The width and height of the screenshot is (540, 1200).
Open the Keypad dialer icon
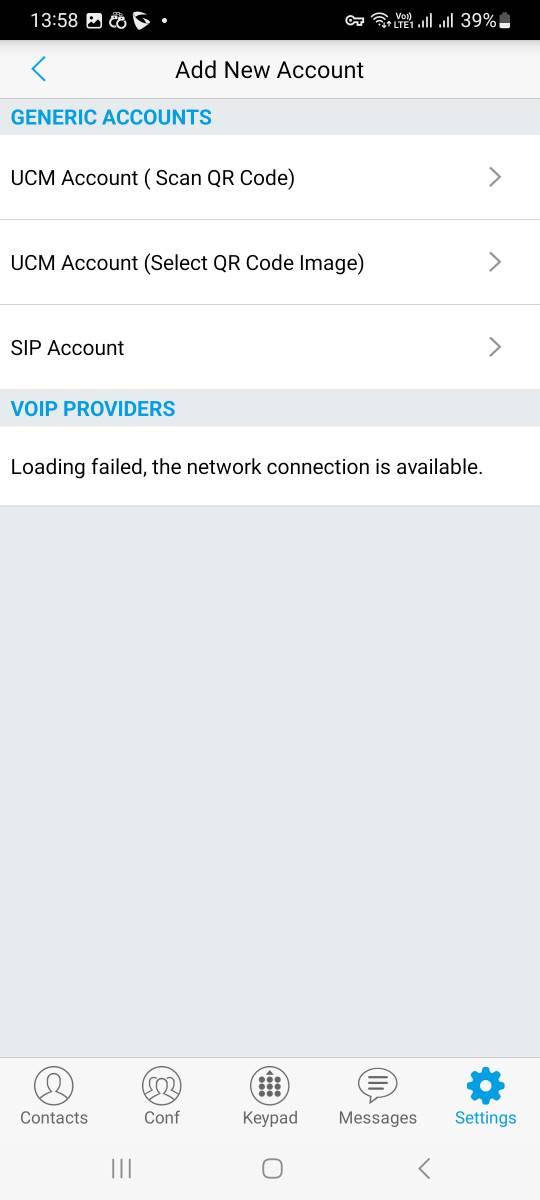tap(270, 1085)
